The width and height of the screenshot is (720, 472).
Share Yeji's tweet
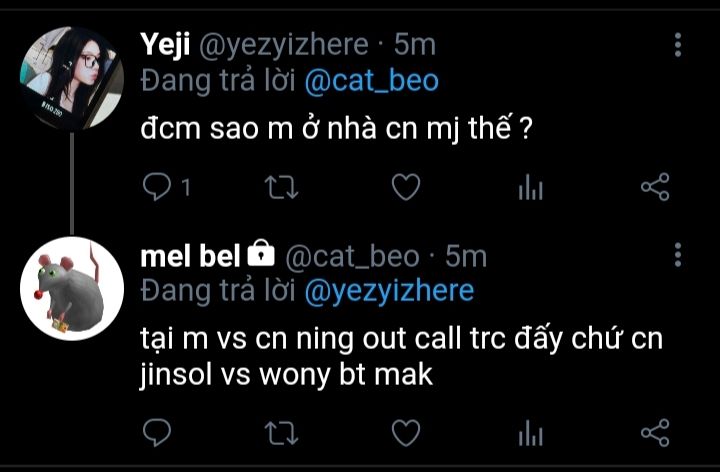point(655,187)
